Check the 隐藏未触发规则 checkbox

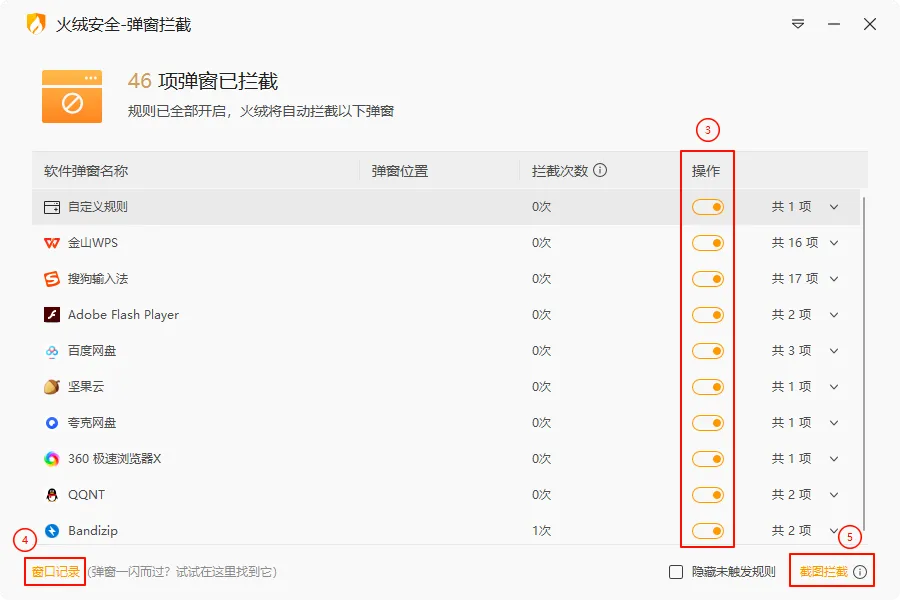(x=676, y=572)
